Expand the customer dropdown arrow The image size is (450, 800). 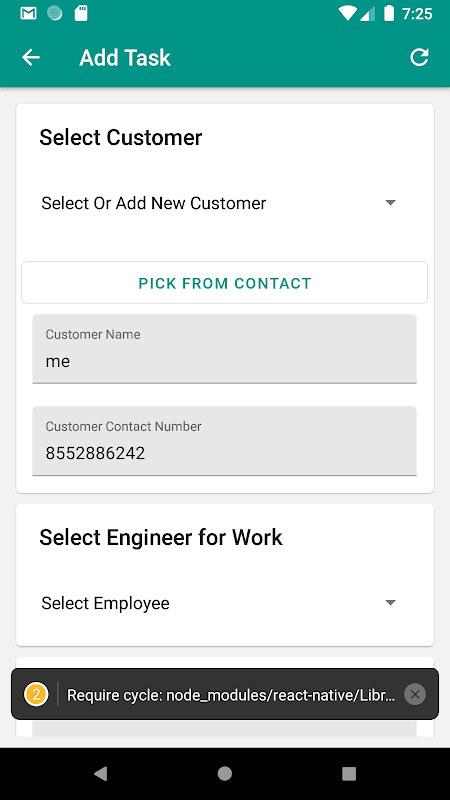390,203
